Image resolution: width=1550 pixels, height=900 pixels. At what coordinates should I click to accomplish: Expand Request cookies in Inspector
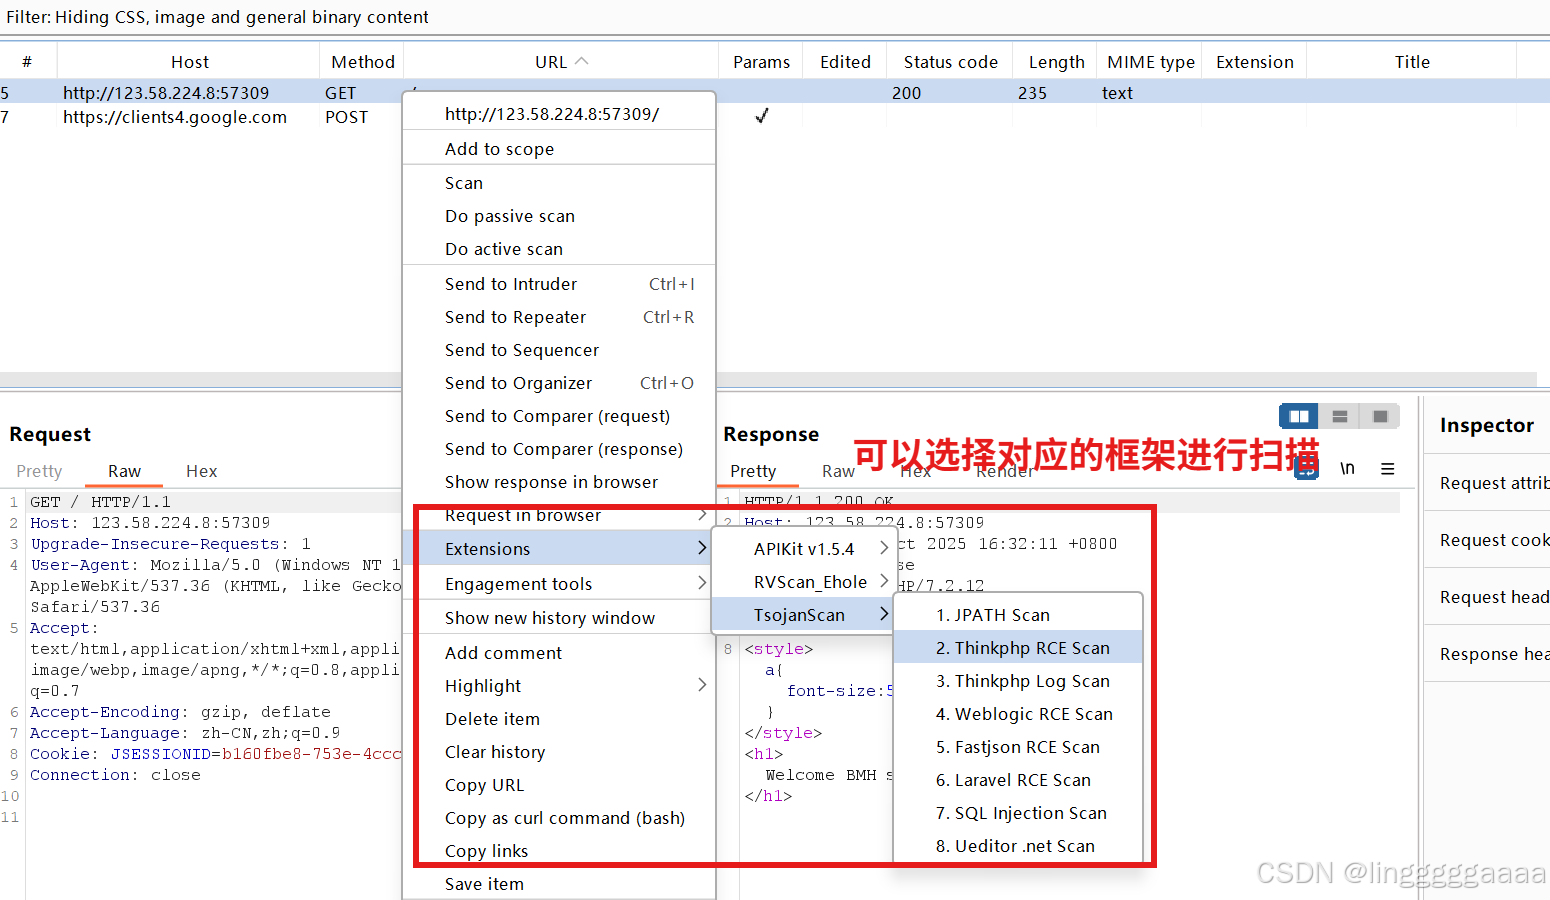[1488, 540]
